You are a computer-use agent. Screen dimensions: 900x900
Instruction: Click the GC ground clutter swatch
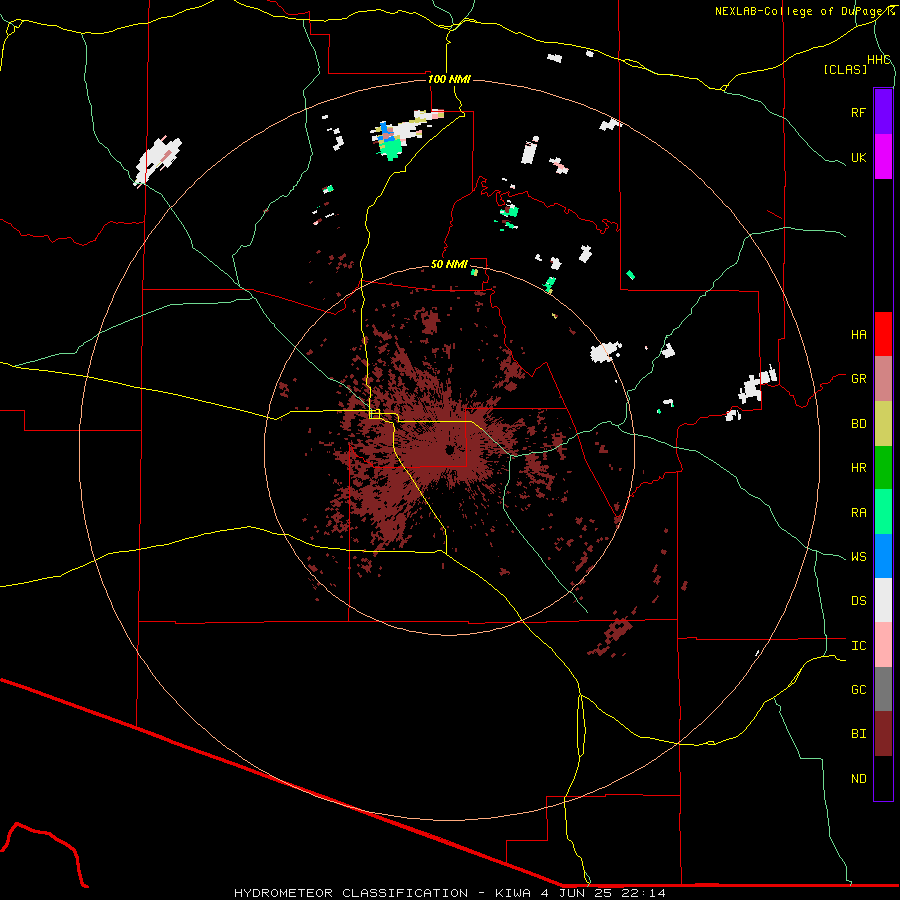pyautogui.click(x=883, y=689)
